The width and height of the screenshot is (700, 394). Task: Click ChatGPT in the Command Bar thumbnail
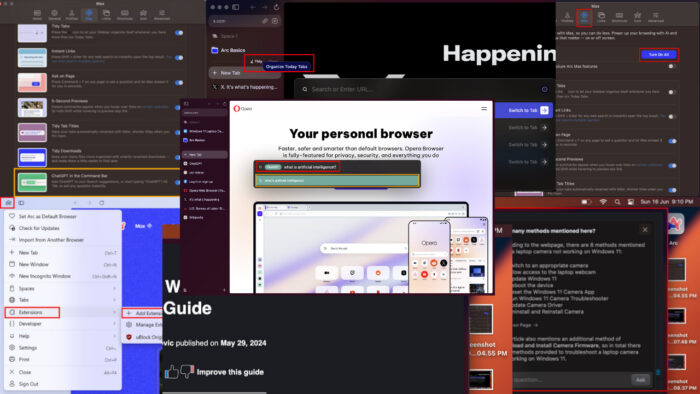(x=32, y=182)
